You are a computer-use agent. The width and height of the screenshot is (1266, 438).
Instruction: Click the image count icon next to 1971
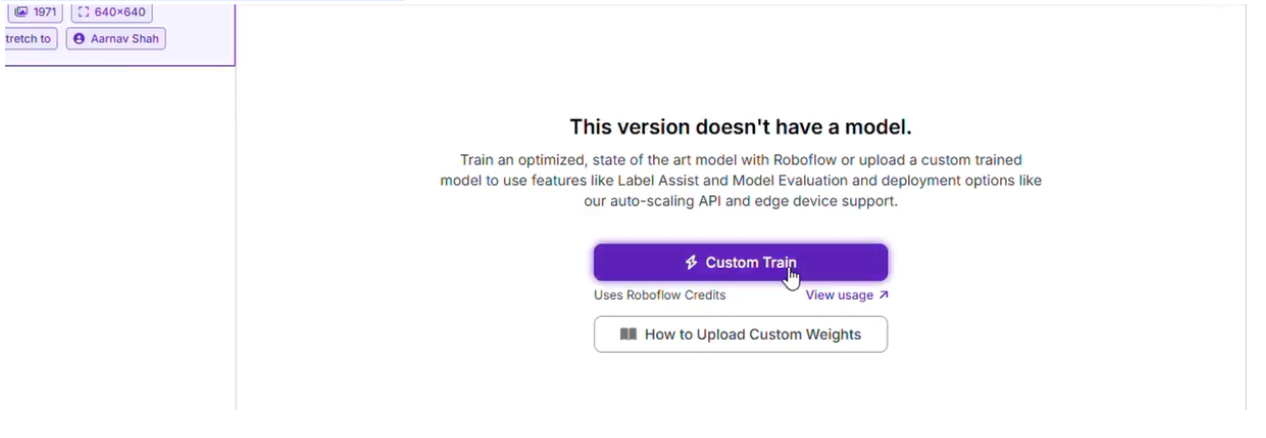21,12
